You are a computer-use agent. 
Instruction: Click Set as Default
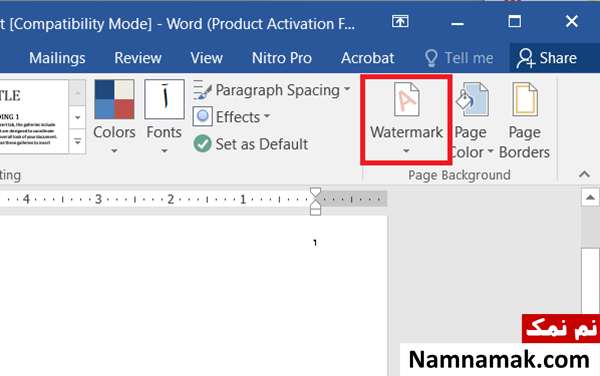click(251, 144)
